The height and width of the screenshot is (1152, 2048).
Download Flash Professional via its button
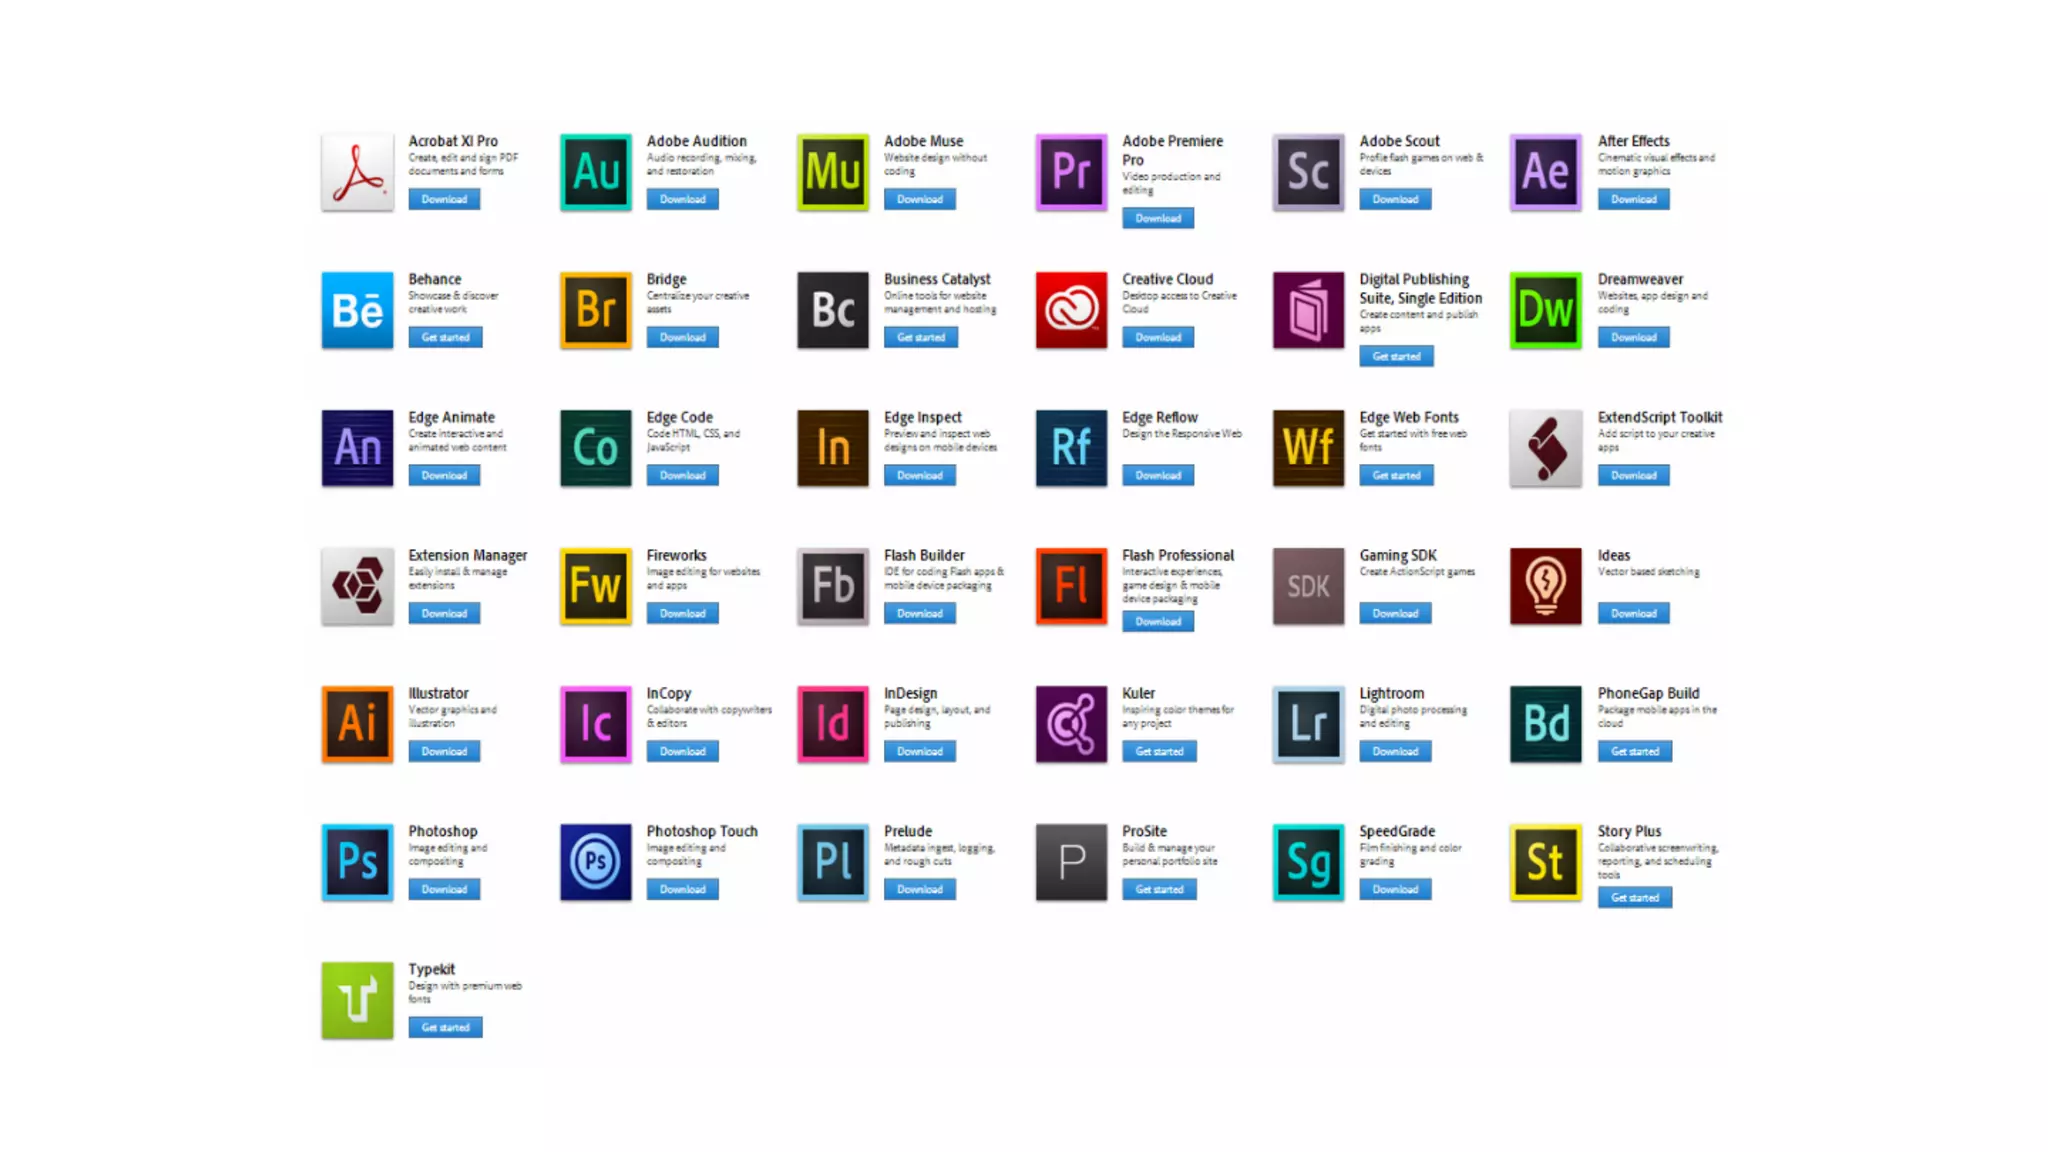coord(1157,622)
